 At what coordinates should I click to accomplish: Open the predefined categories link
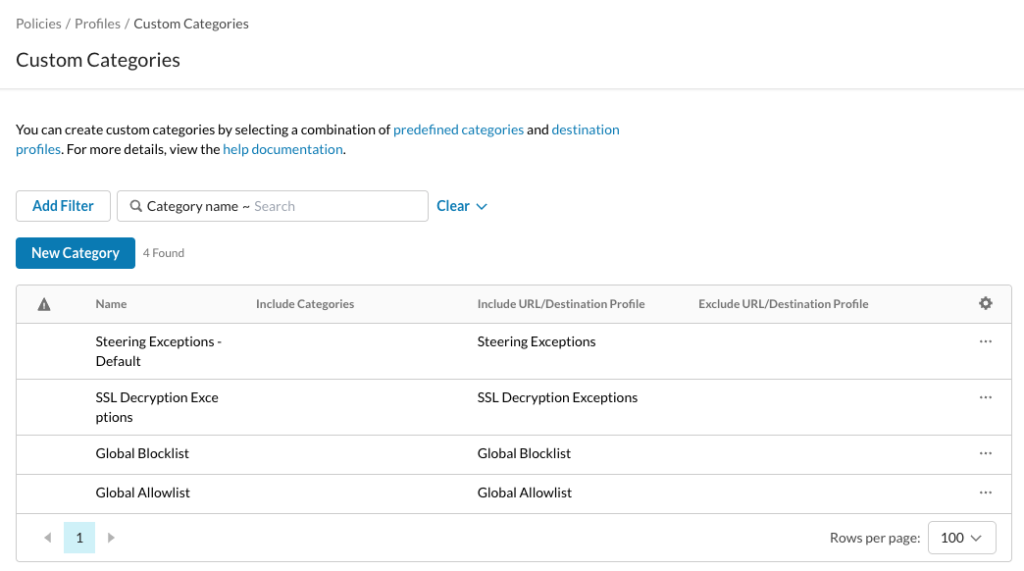pos(458,129)
